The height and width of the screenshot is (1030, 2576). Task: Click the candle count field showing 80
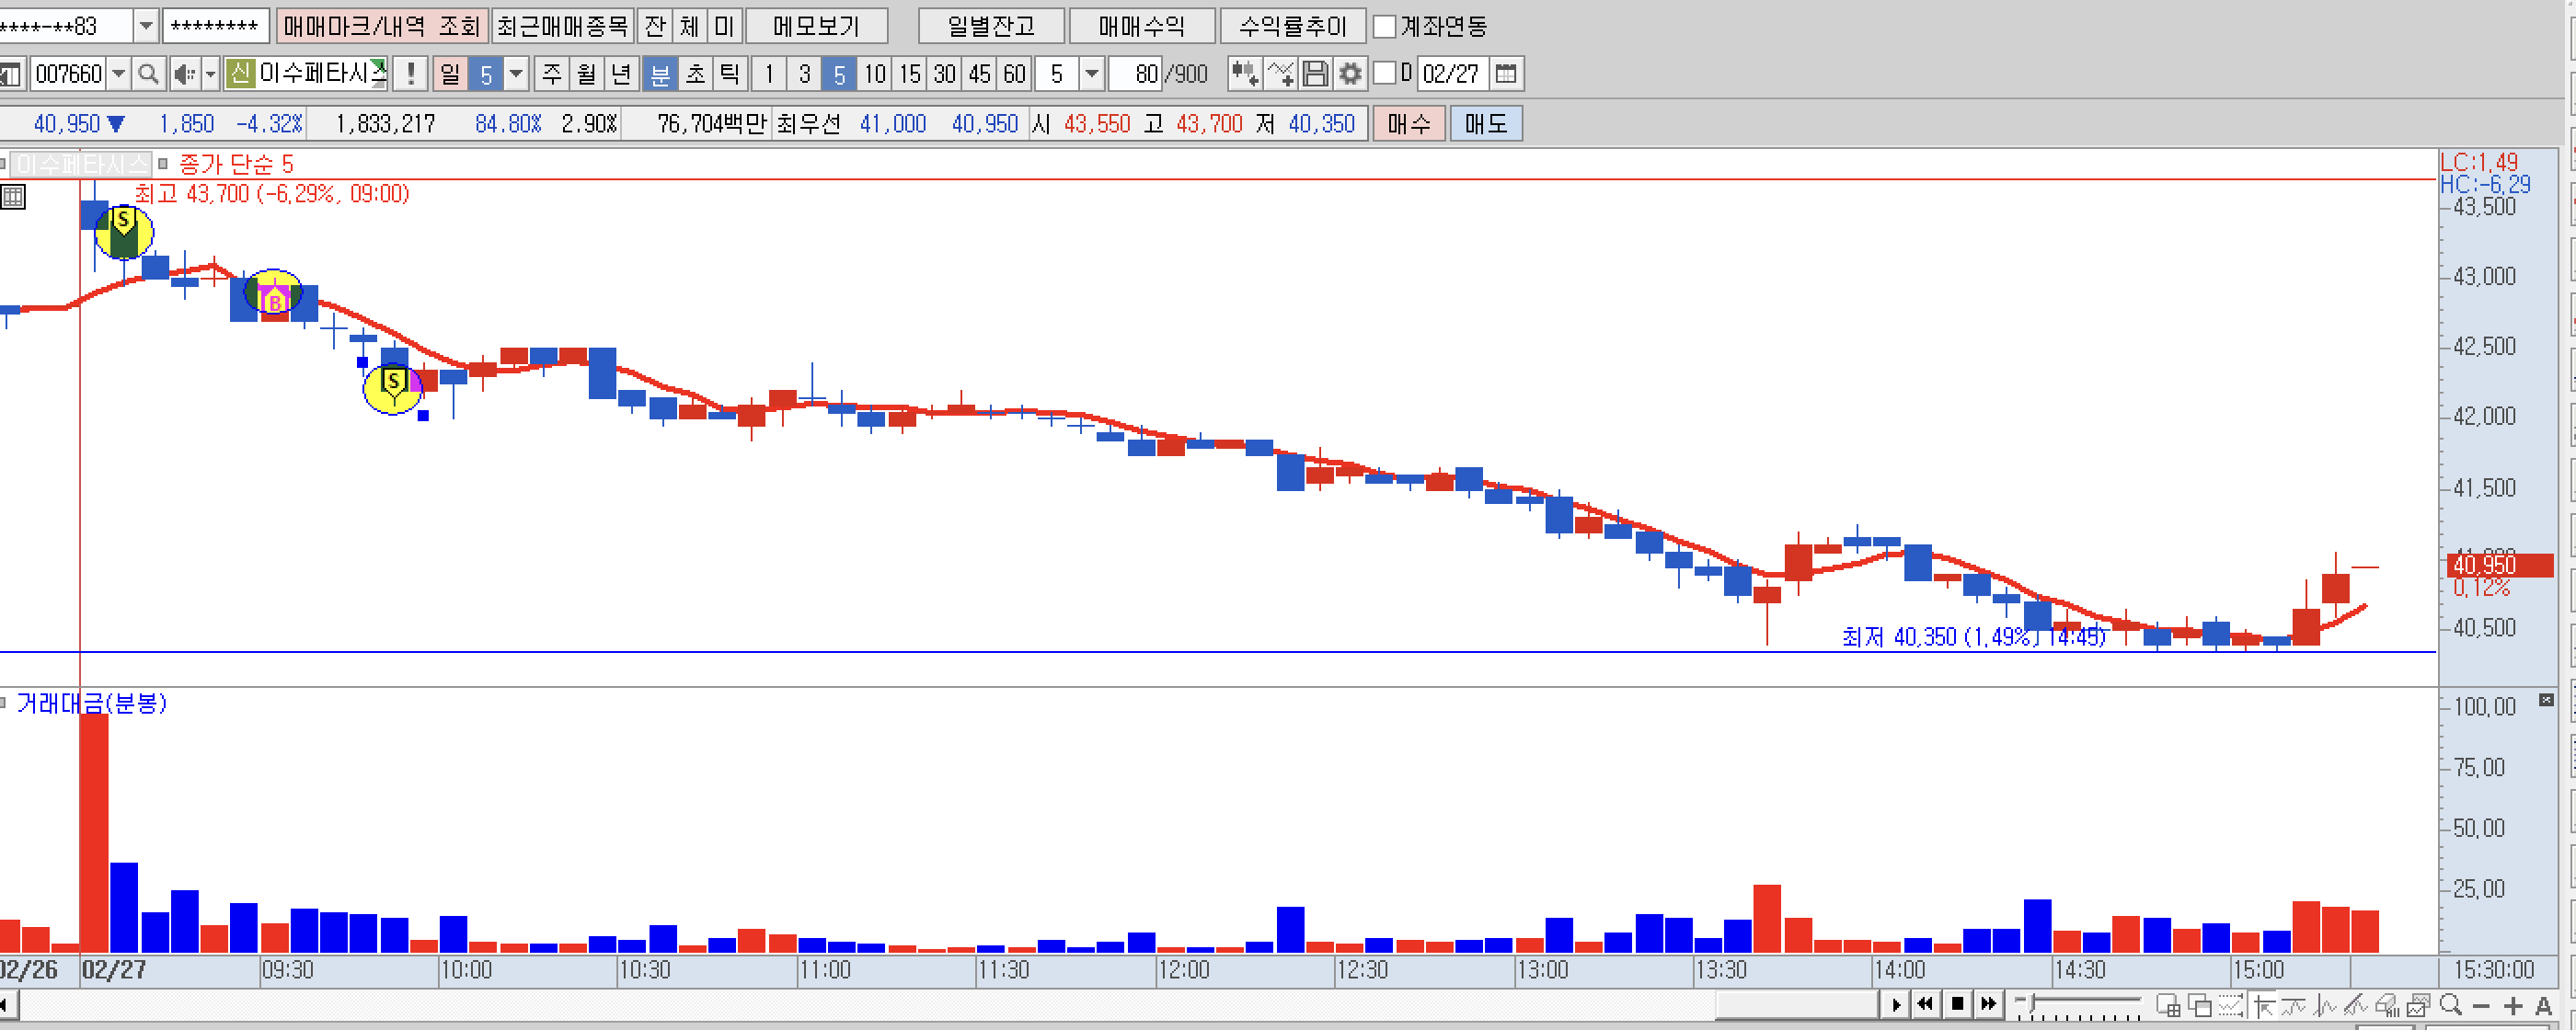(1134, 74)
